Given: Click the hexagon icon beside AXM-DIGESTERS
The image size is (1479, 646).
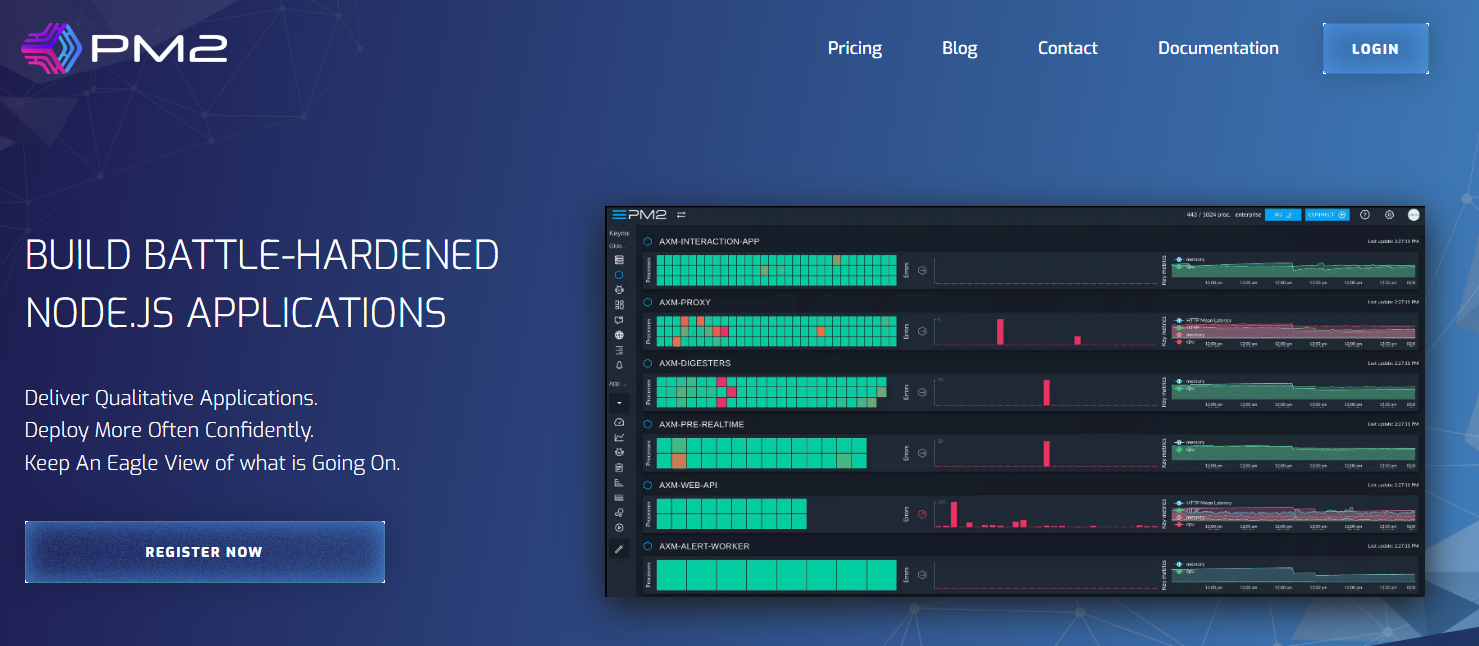Looking at the screenshot, I should pyautogui.click(x=648, y=363).
